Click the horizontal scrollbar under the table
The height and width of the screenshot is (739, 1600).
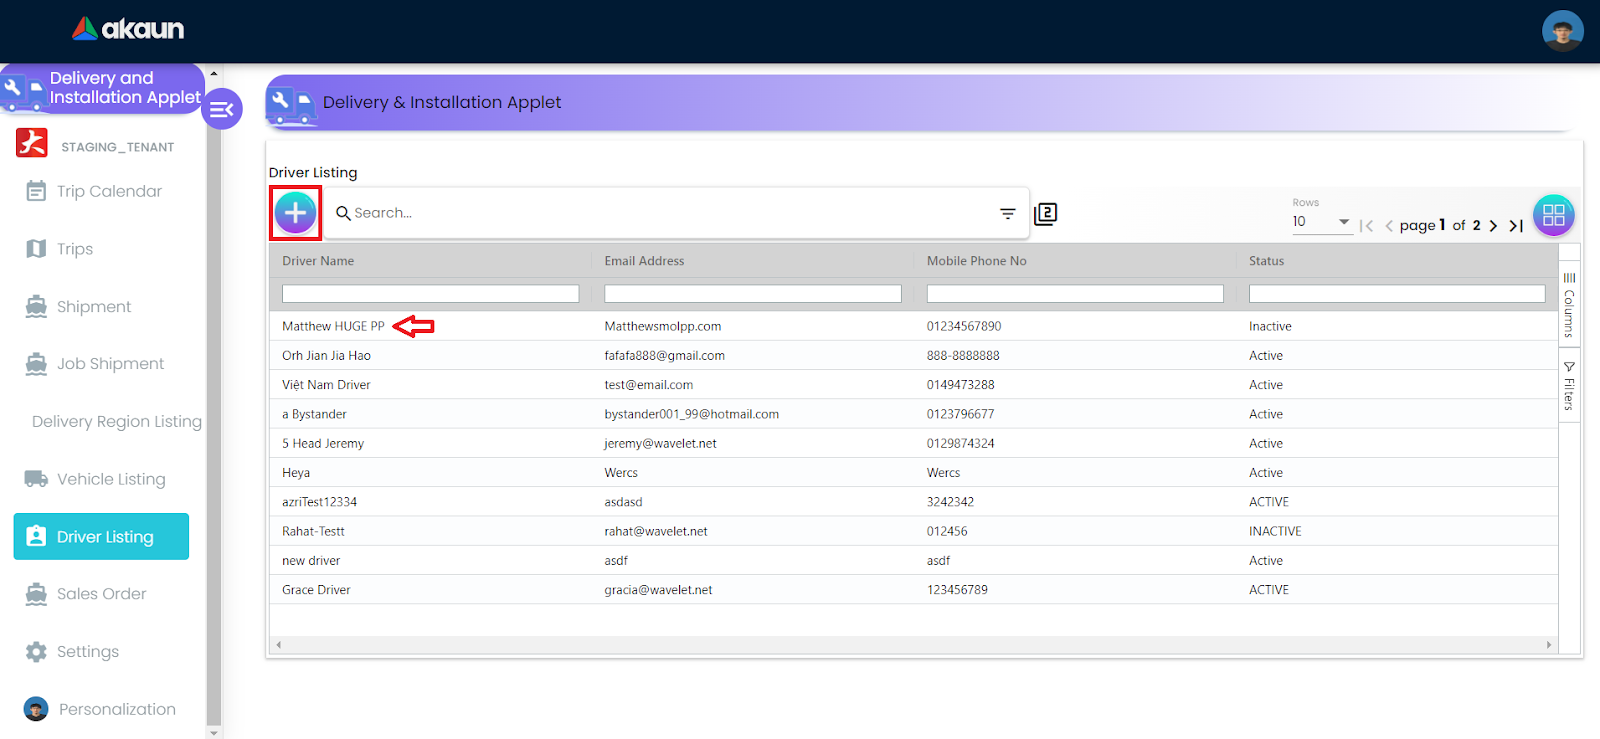coord(913,645)
